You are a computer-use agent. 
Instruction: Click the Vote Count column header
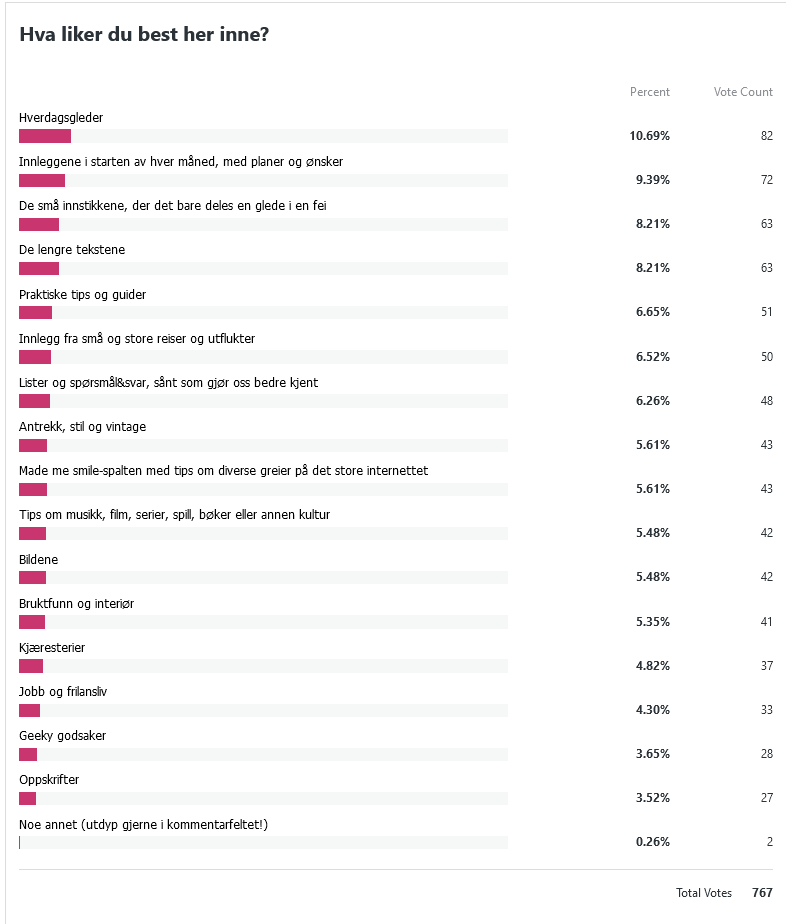pyautogui.click(x=743, y=92)
